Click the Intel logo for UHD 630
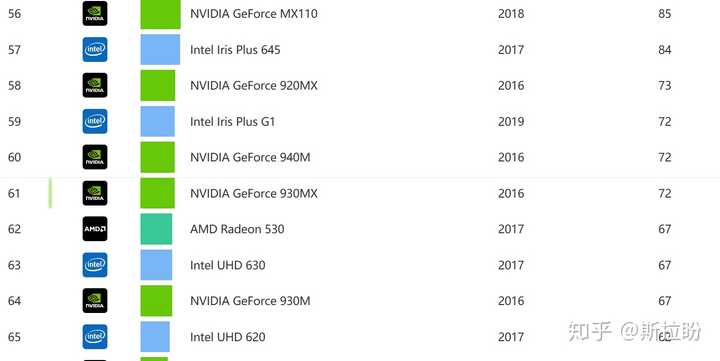720x361 pixels. 95,265
